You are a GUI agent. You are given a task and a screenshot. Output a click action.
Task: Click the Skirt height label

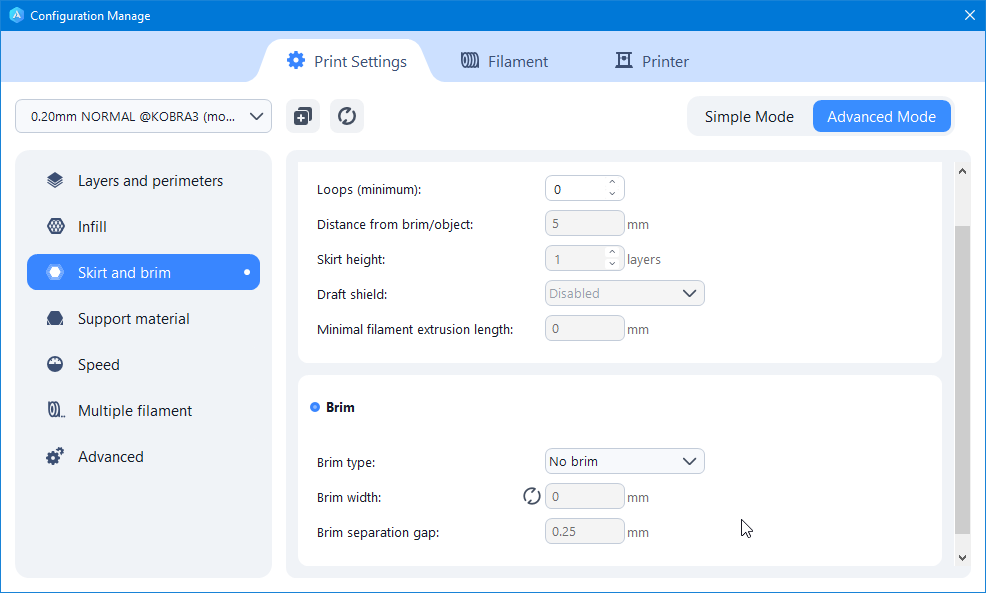pos(351,259)
